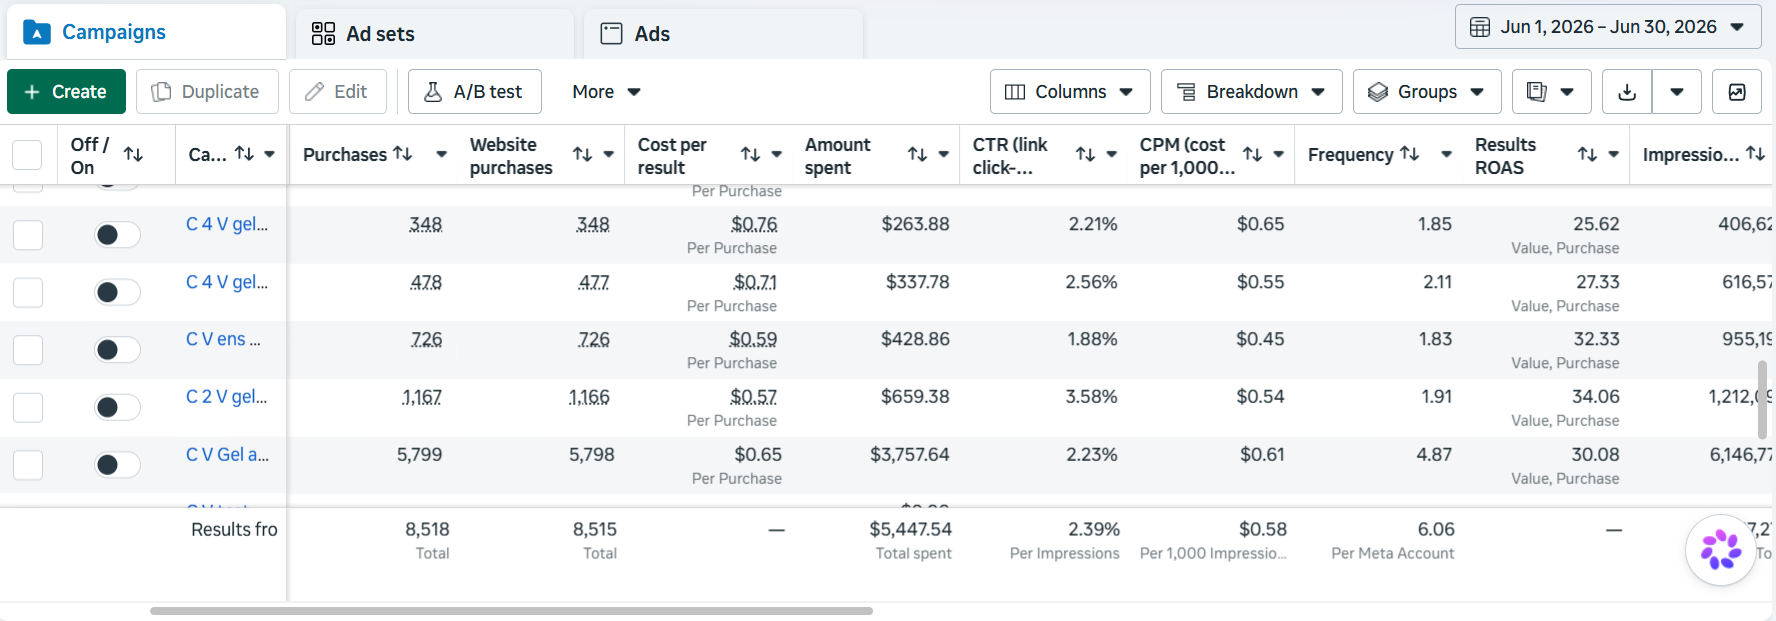Click the horizontal scrollbar below the table
Image resolution: width=1776 pixels, height=621 pixels.
tap(511, 611)
